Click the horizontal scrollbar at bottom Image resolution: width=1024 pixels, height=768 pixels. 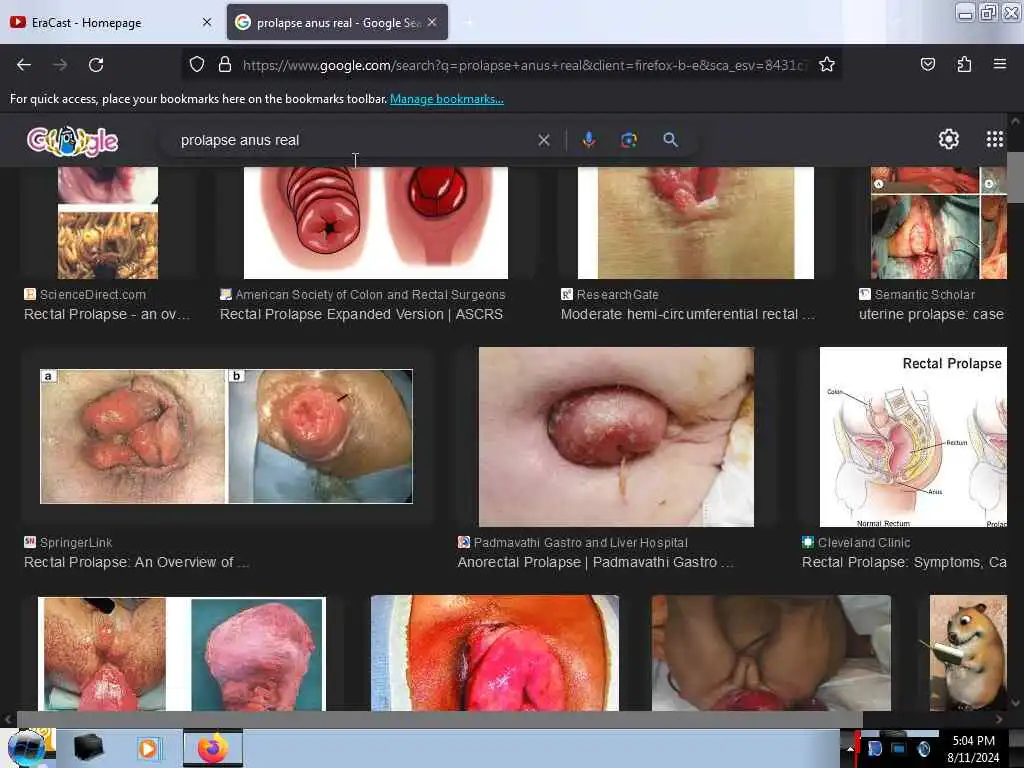(x=439, y=719)
